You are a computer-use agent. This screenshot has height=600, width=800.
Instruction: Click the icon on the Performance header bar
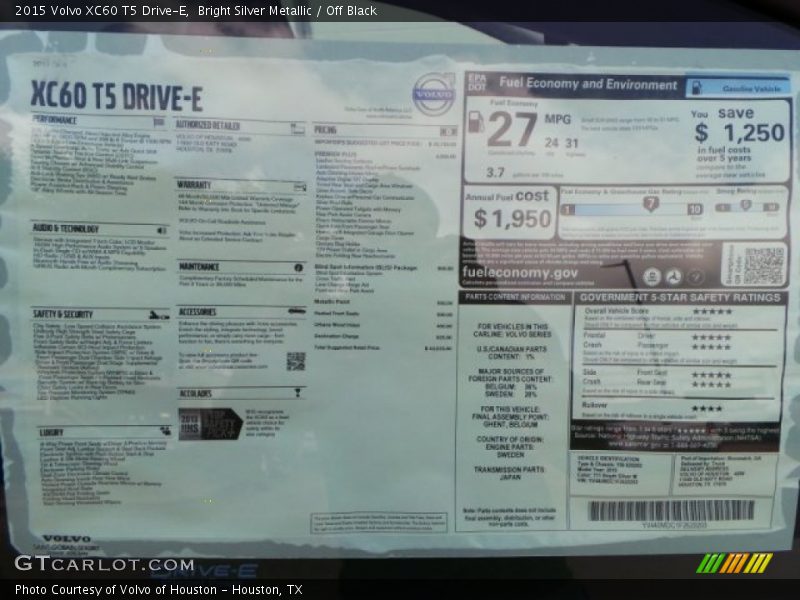(159, 122)
